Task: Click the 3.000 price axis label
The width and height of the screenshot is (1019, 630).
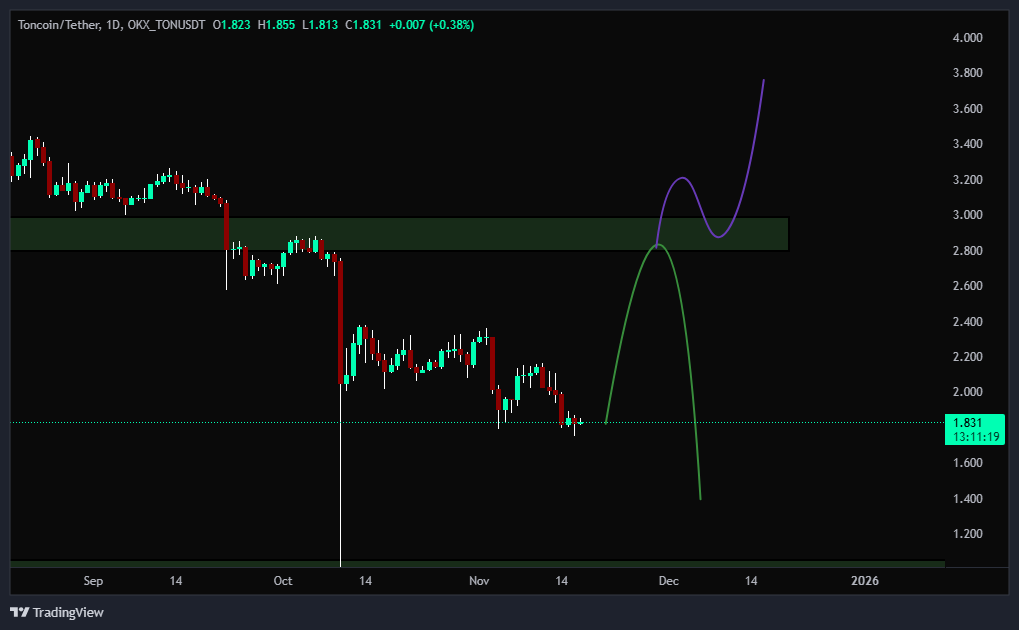Action: tap(967, 215)
